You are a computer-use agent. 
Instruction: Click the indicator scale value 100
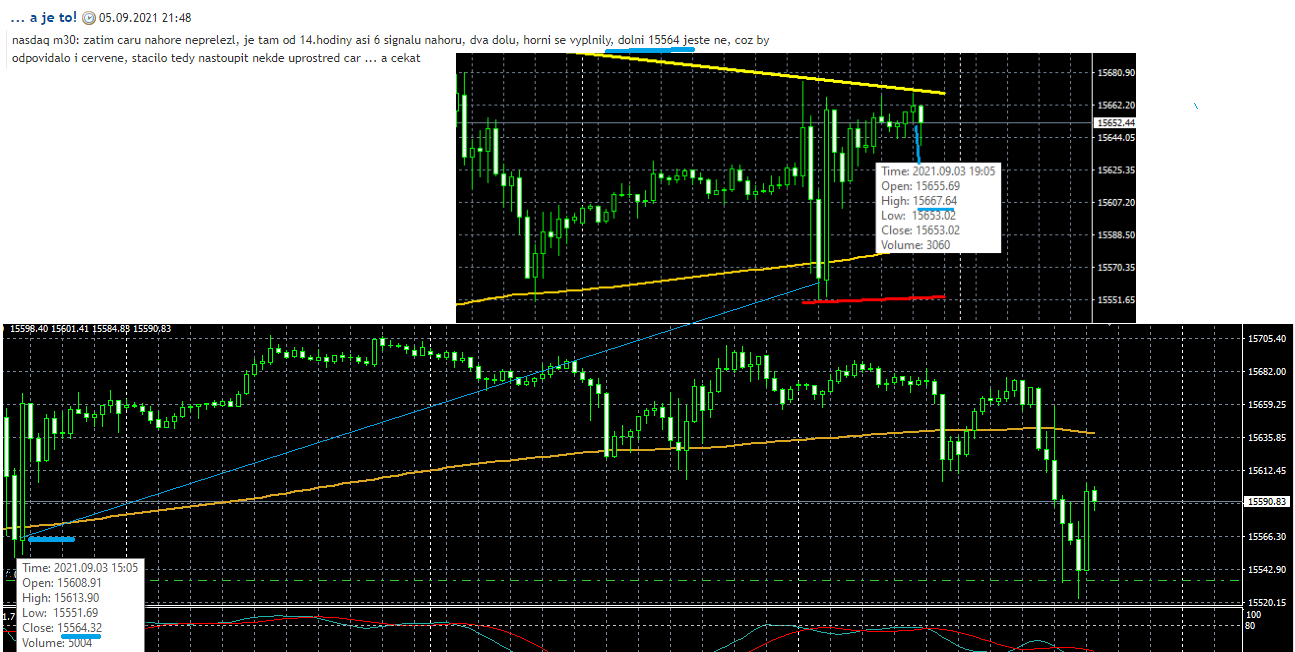tap(1254, 615)
